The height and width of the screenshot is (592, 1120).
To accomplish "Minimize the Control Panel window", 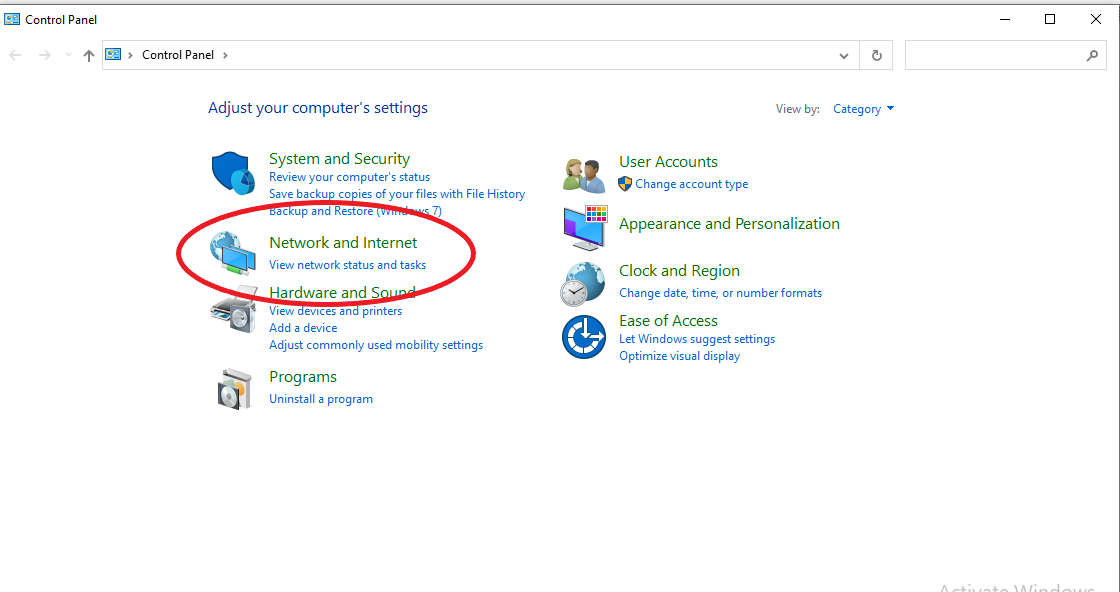I will click(1005, 19).
